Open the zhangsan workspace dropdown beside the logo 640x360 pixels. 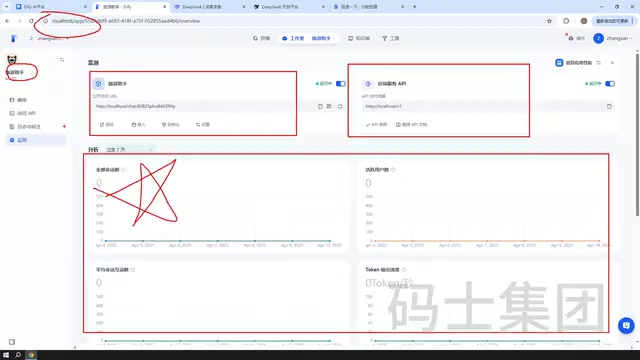click(x=49, y=38)
